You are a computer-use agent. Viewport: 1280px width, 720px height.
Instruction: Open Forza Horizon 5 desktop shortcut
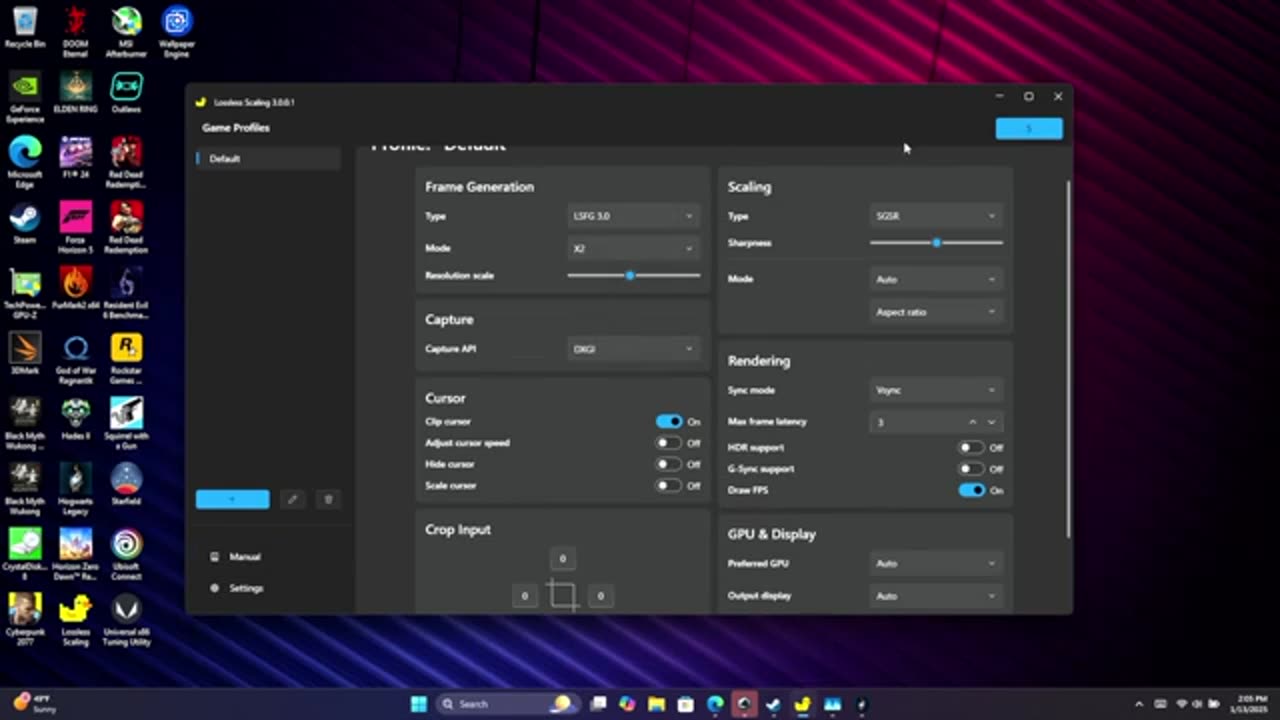[x=75, y=227]
